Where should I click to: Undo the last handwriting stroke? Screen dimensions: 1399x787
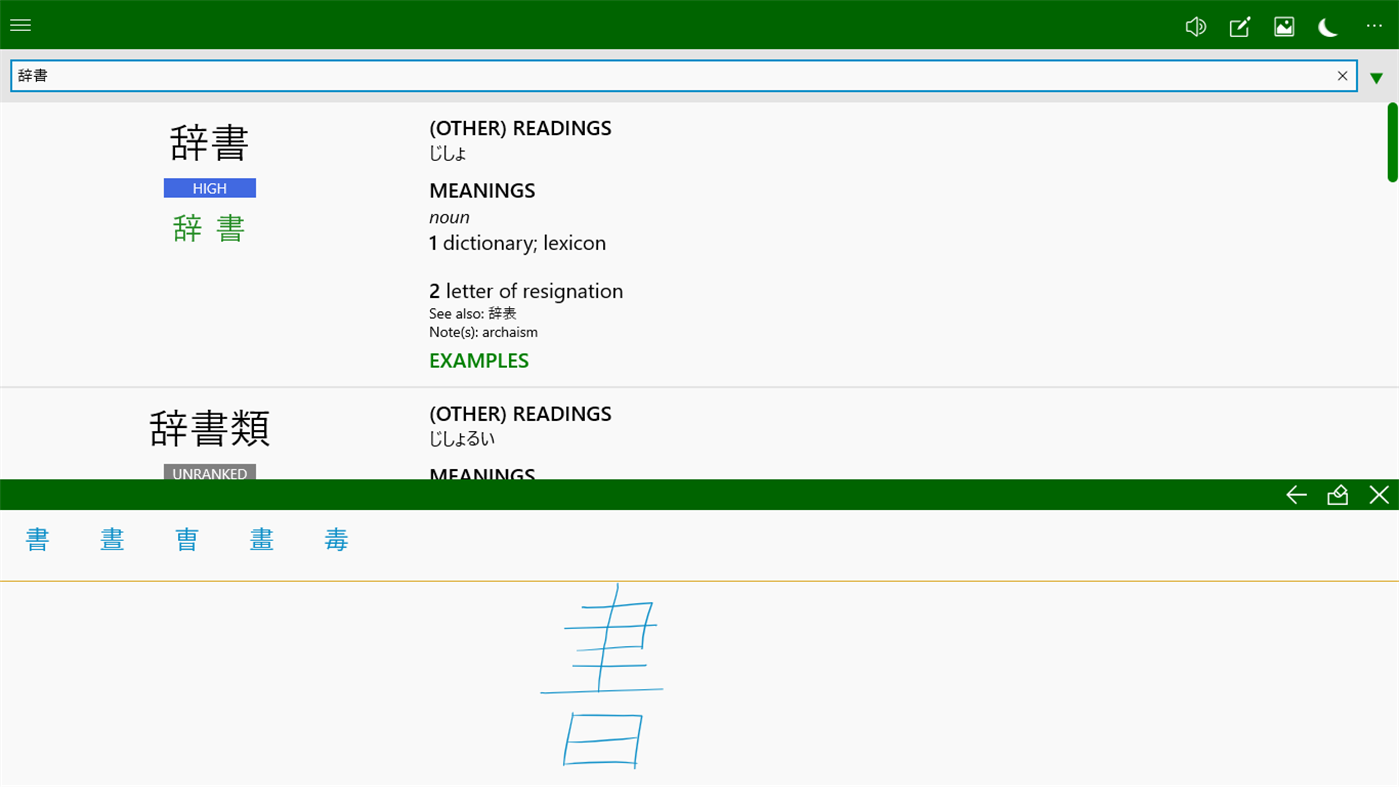pyautogui.click(x=1295, y=494)
